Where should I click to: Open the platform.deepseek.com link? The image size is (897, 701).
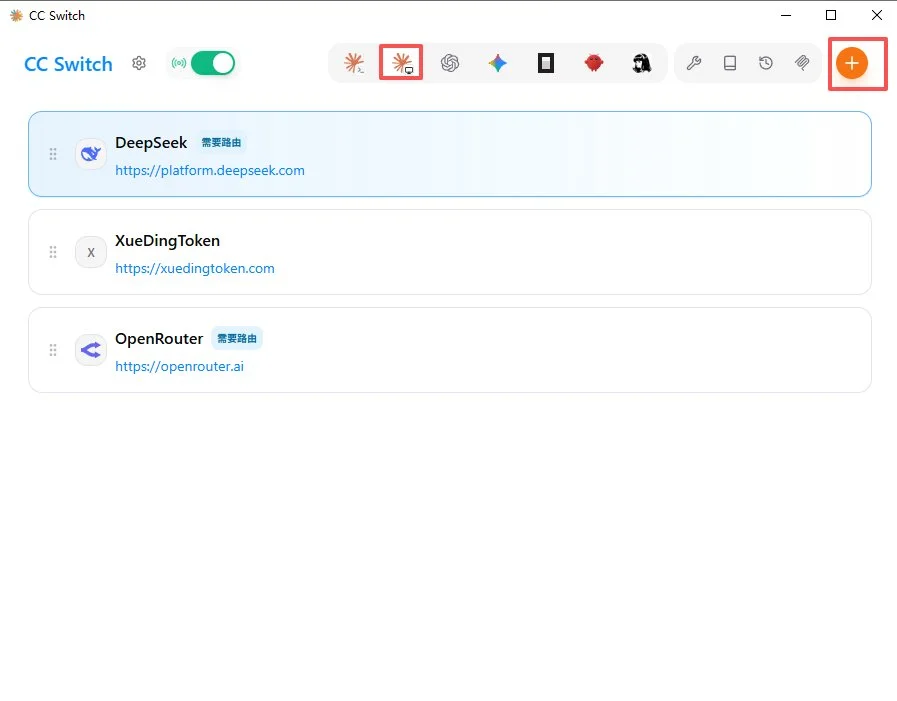[210, 171]
